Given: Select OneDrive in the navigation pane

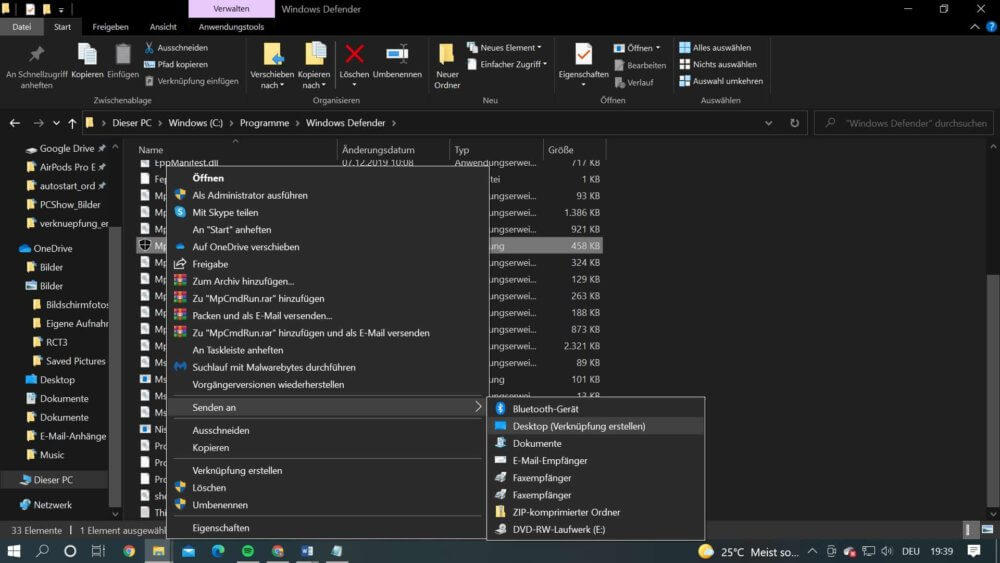Looking at the screenshot, I should click(x=45, y=249).
